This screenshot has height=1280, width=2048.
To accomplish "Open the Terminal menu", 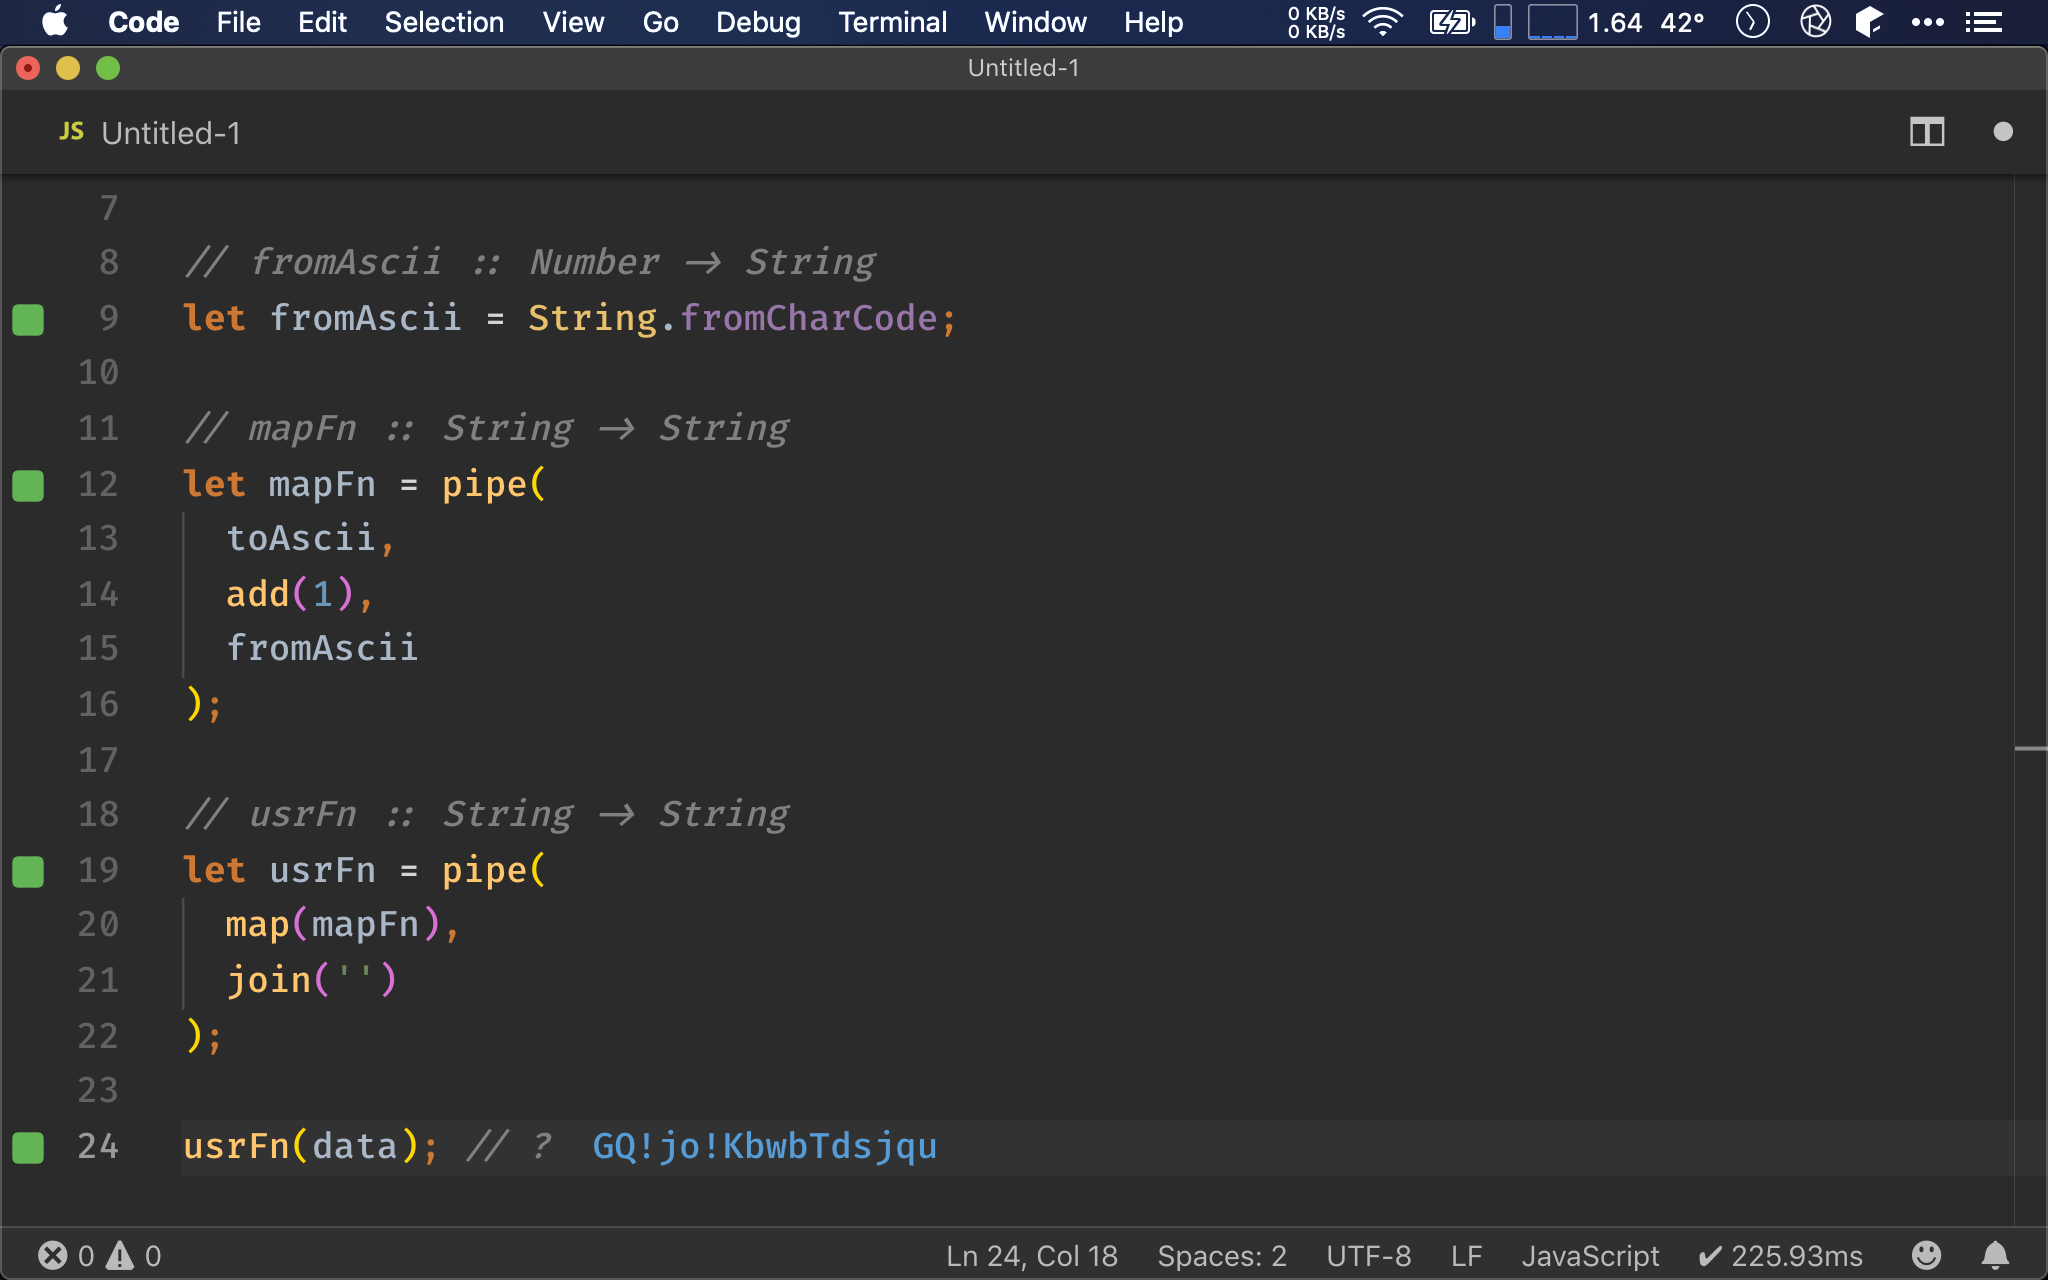I will point(892,22).
